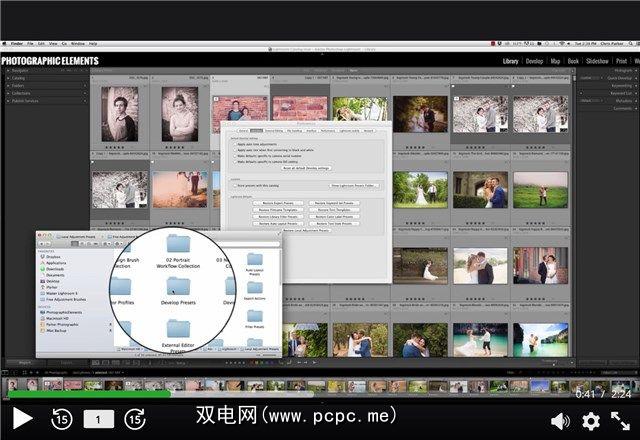Open the External Editor Presets folder
This screenshot has width=640, height=440.
(x=178, y=336)
